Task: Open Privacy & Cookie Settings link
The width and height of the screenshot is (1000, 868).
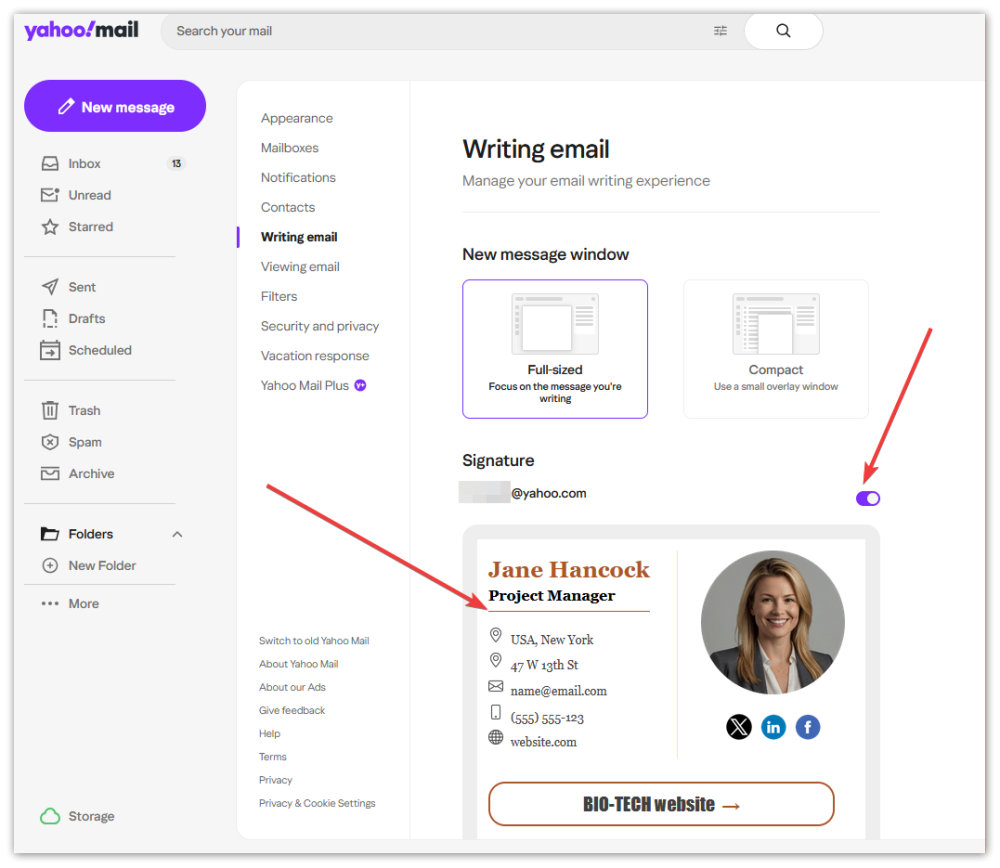Action: pyautogui.click(x=317, y=803)
